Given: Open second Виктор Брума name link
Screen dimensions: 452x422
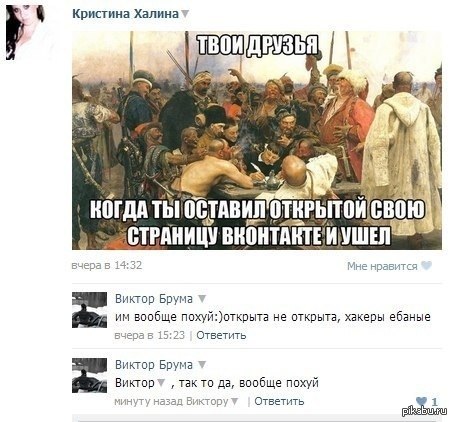Looking at the screenshot, I should tap(154, 365).
